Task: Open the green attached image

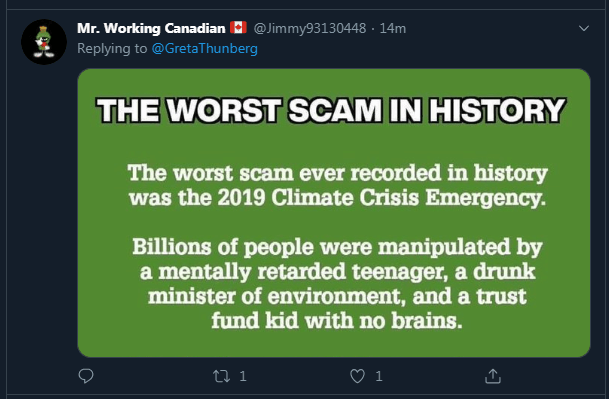Action: click(x=334, y=213)
